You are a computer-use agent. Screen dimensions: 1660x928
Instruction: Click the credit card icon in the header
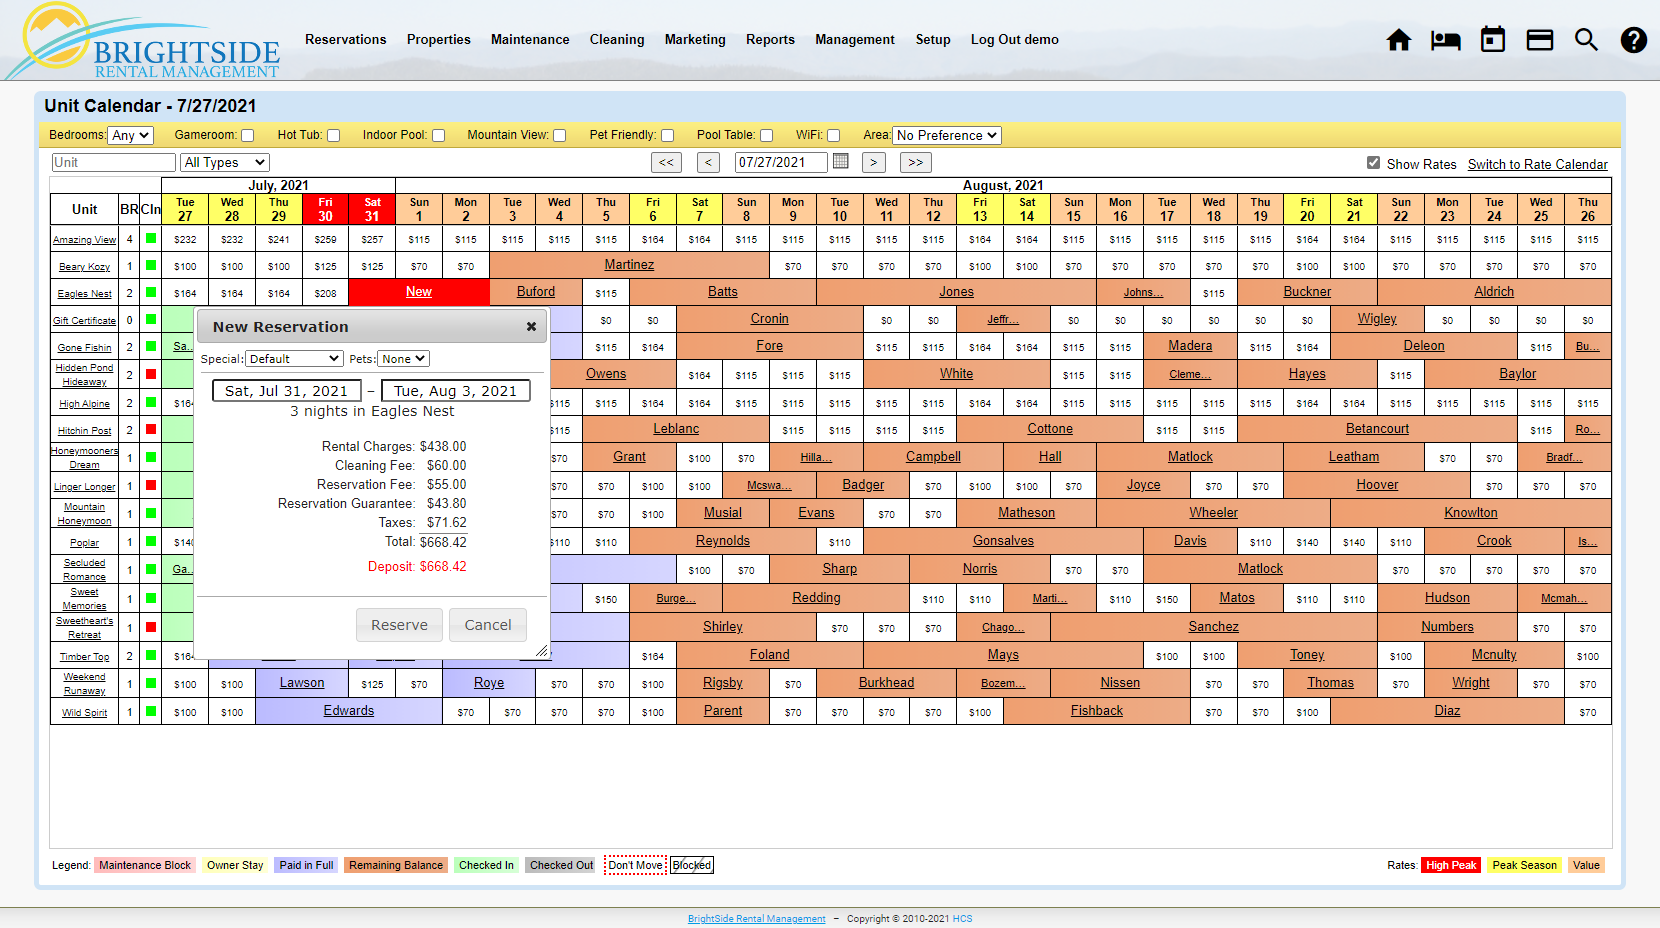1540,40
